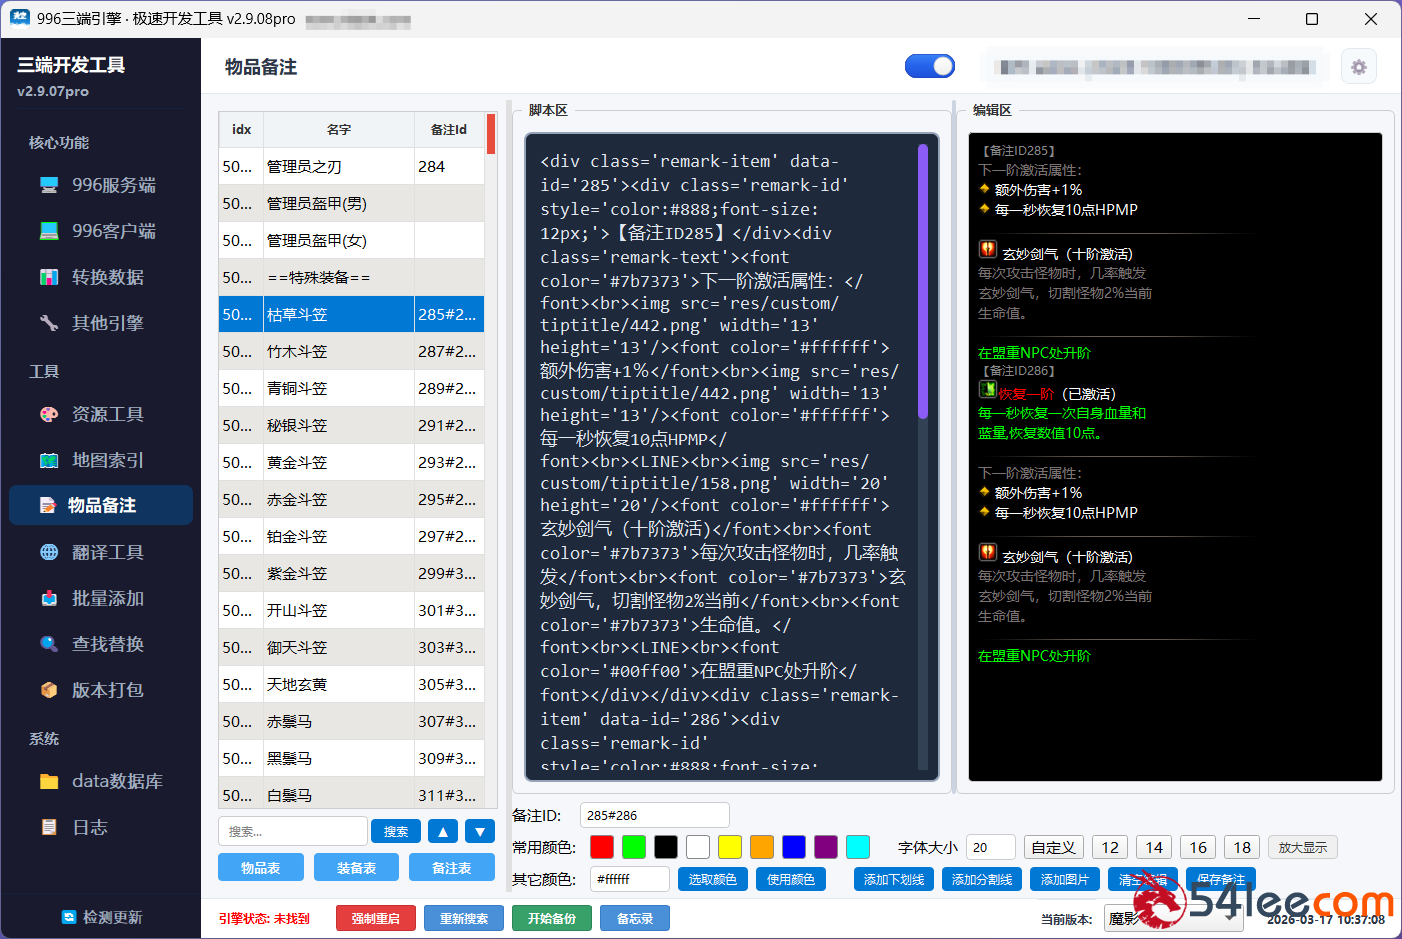This screenshot has width=1402, height=939.
Task: Pick the red color swatch
Action: pyautogui.click(x=602, y=847)
